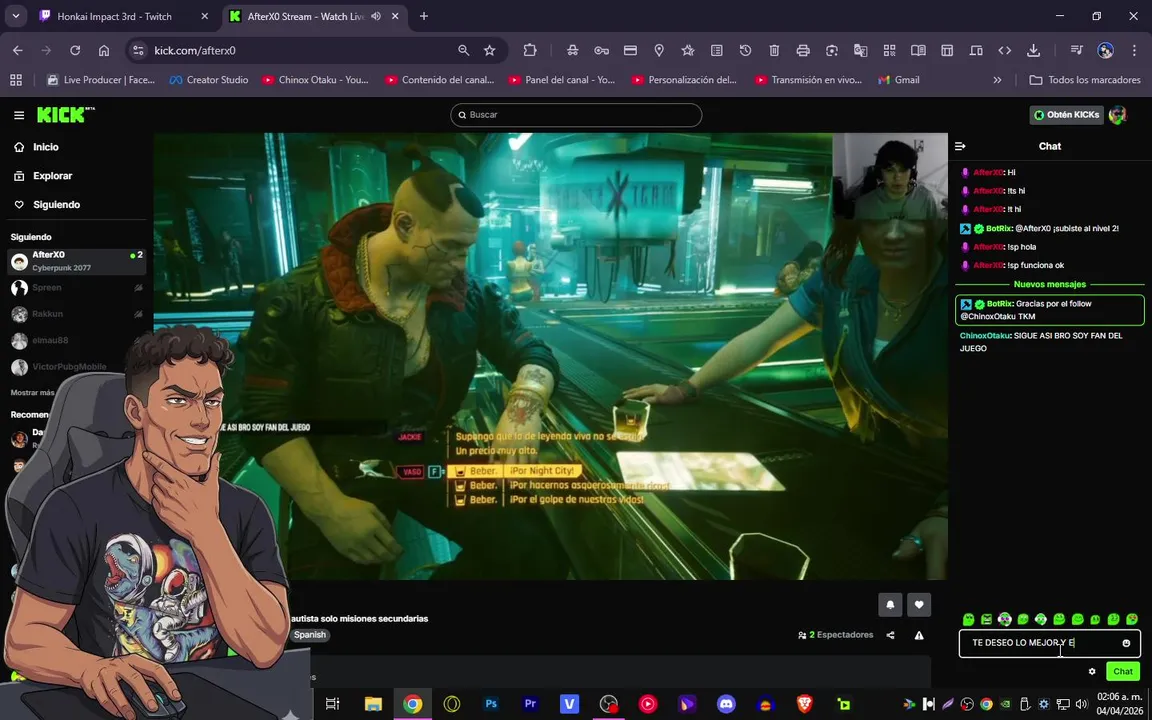Image resolution: width=1152 pixels, height=720 pixels.
Task: Click the printer icon in toolbar
Action: point(803,51)
